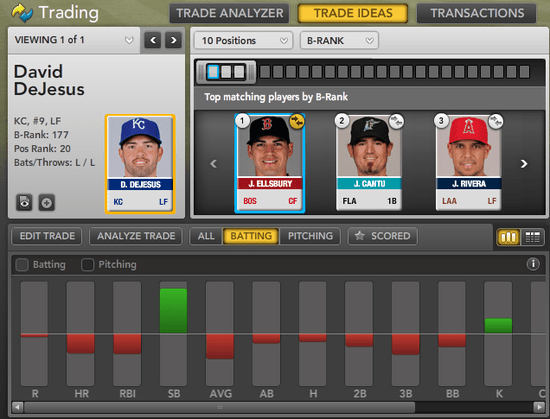The width and height of the screenshot is (550, 419).
Task: Select the J. Rivera player card
Action: [469, 163]
